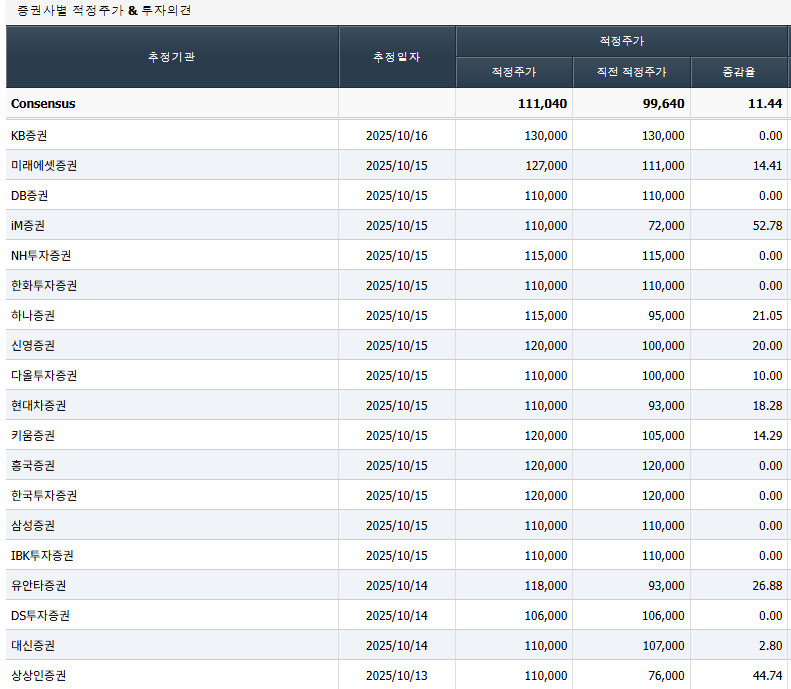Click the 76,000 previous price cell
Image resolution: width=791 pixels, height=689 pixels.
pyautogui.click(x=666, y=676)
